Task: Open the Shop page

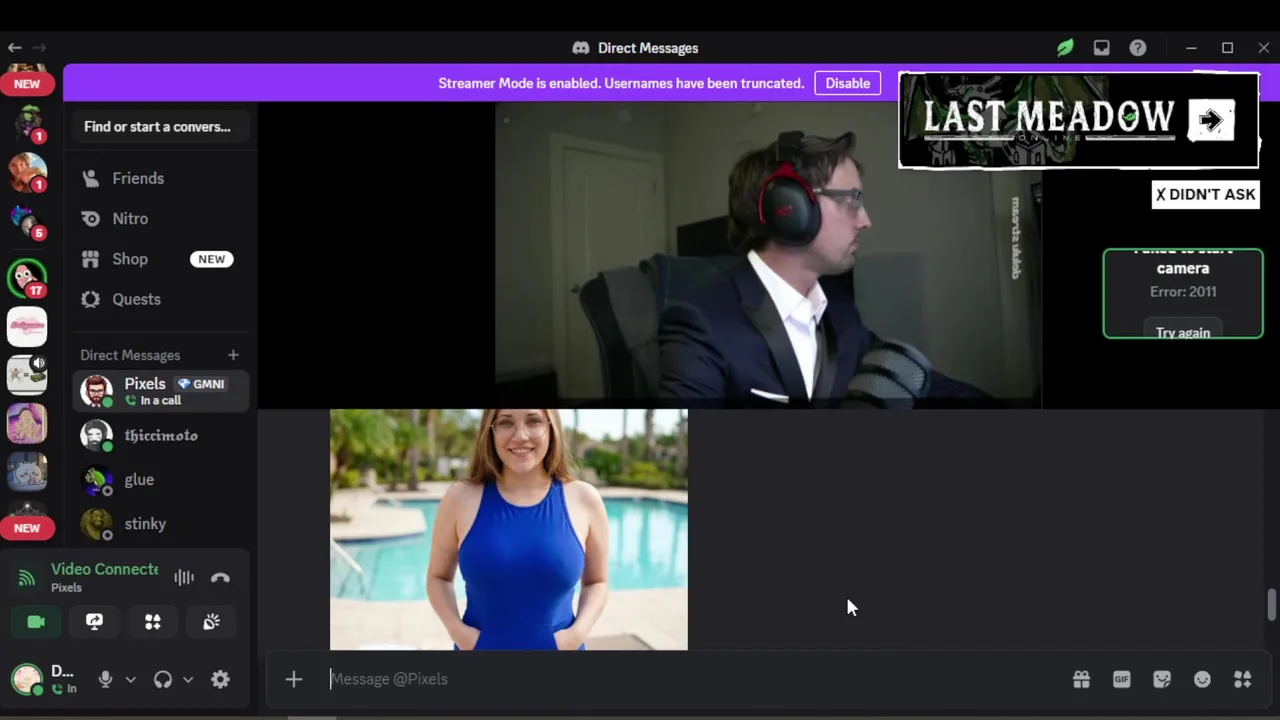Action: click(160, 259)
